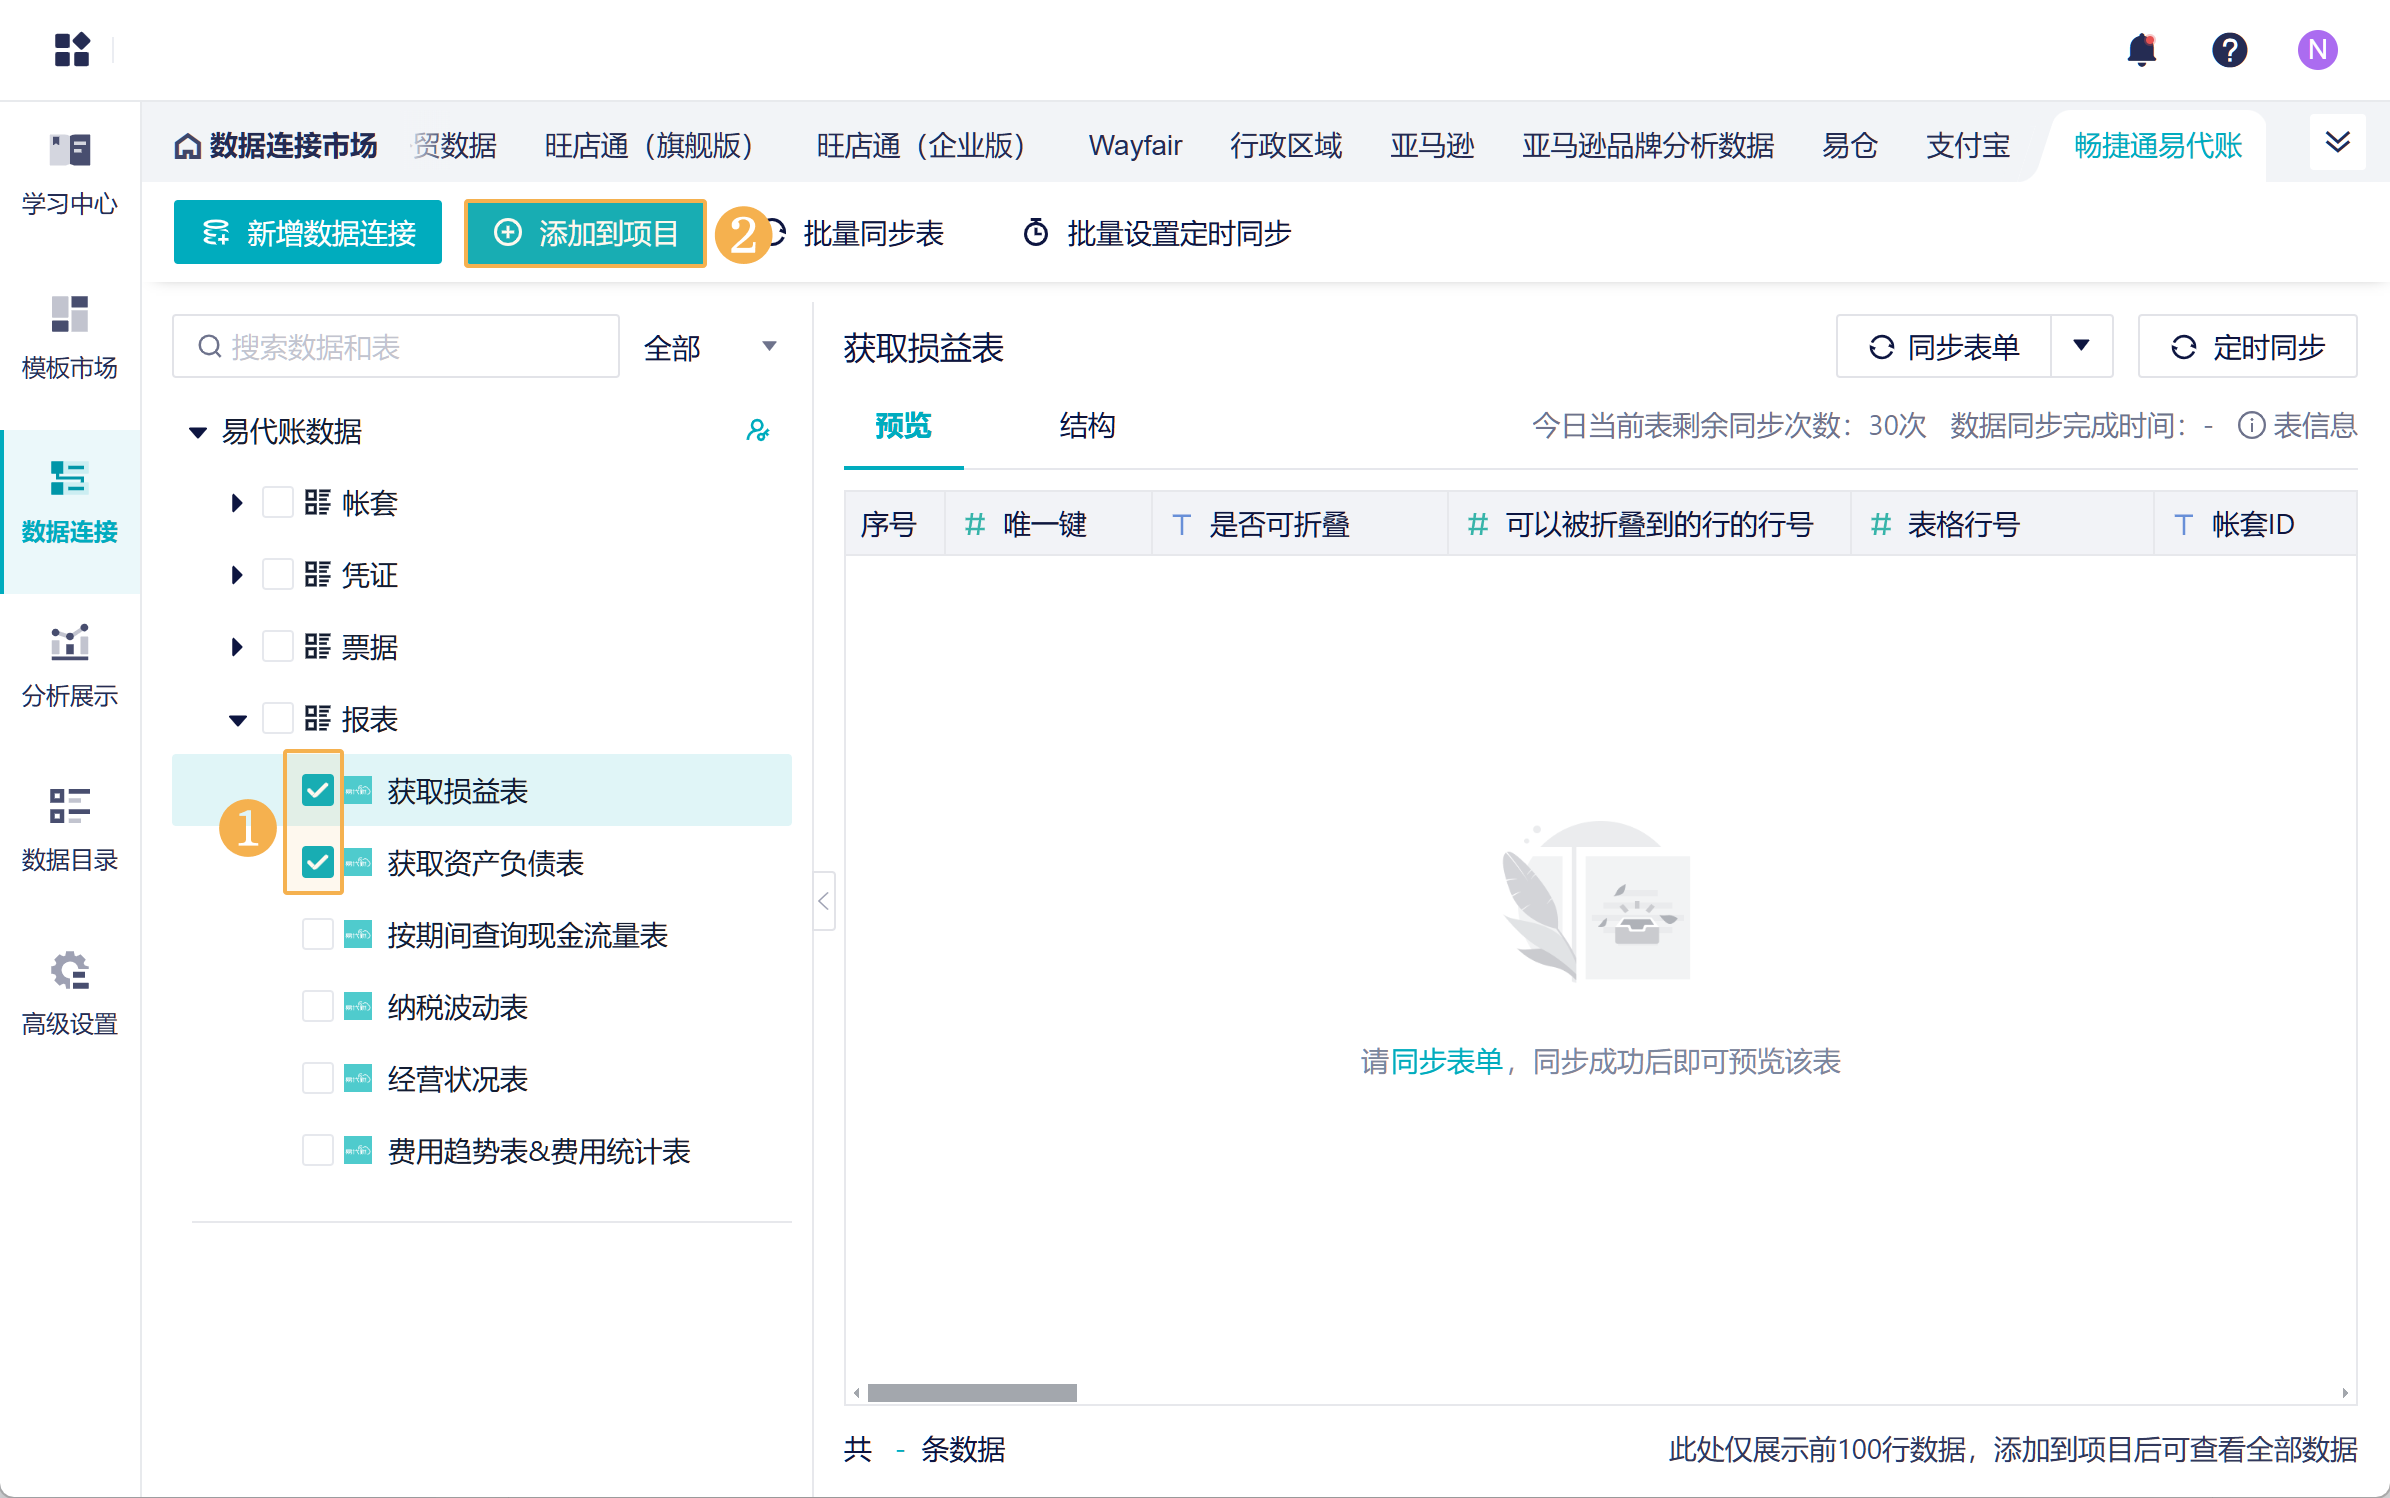
Task: Open the notifications bell icon
Action: point(2141,49)
